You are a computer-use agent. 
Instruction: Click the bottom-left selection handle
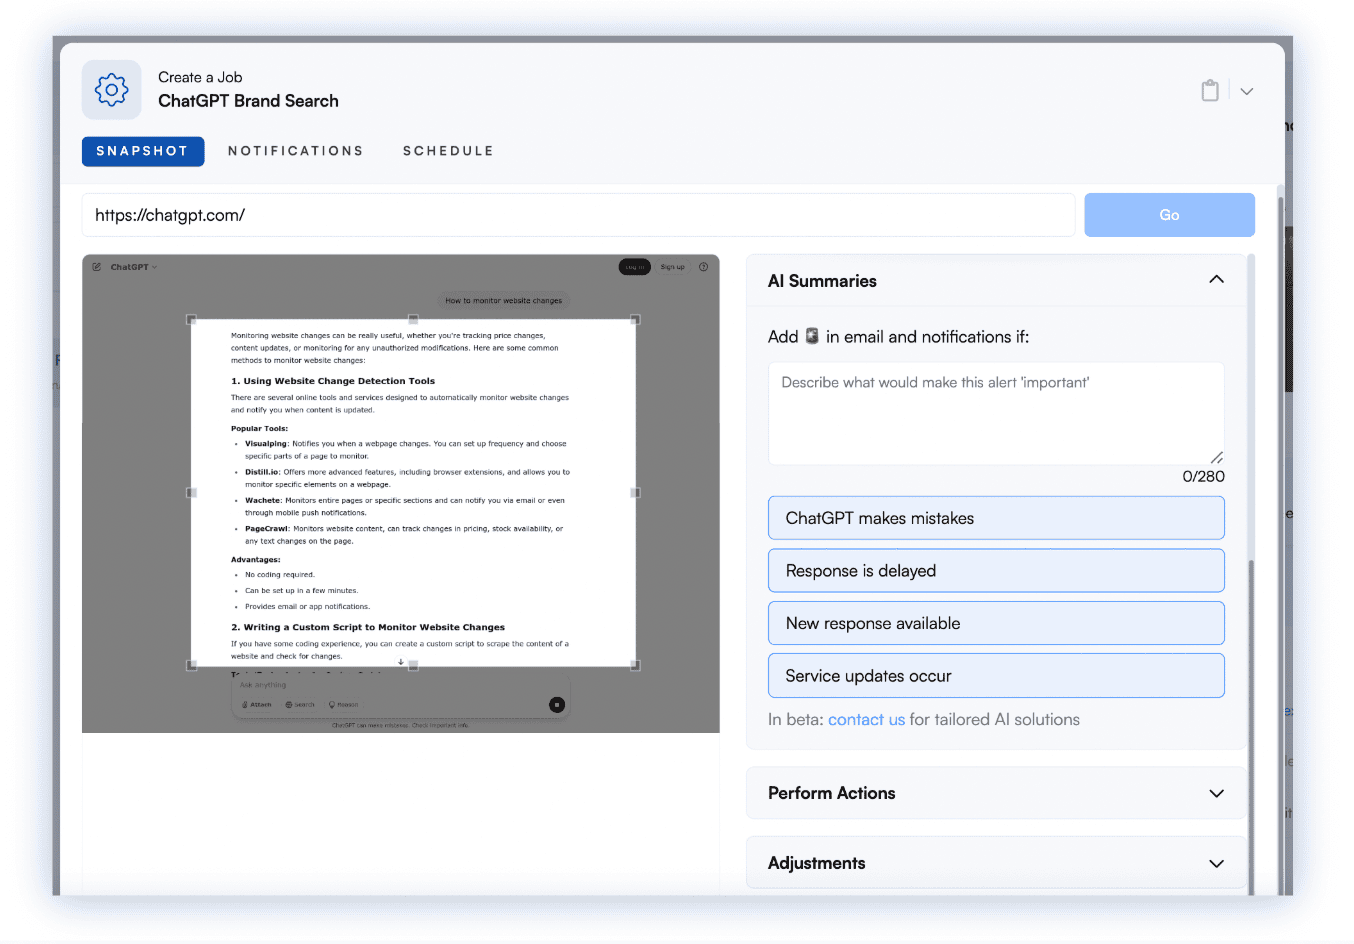[x=191, y=665]
